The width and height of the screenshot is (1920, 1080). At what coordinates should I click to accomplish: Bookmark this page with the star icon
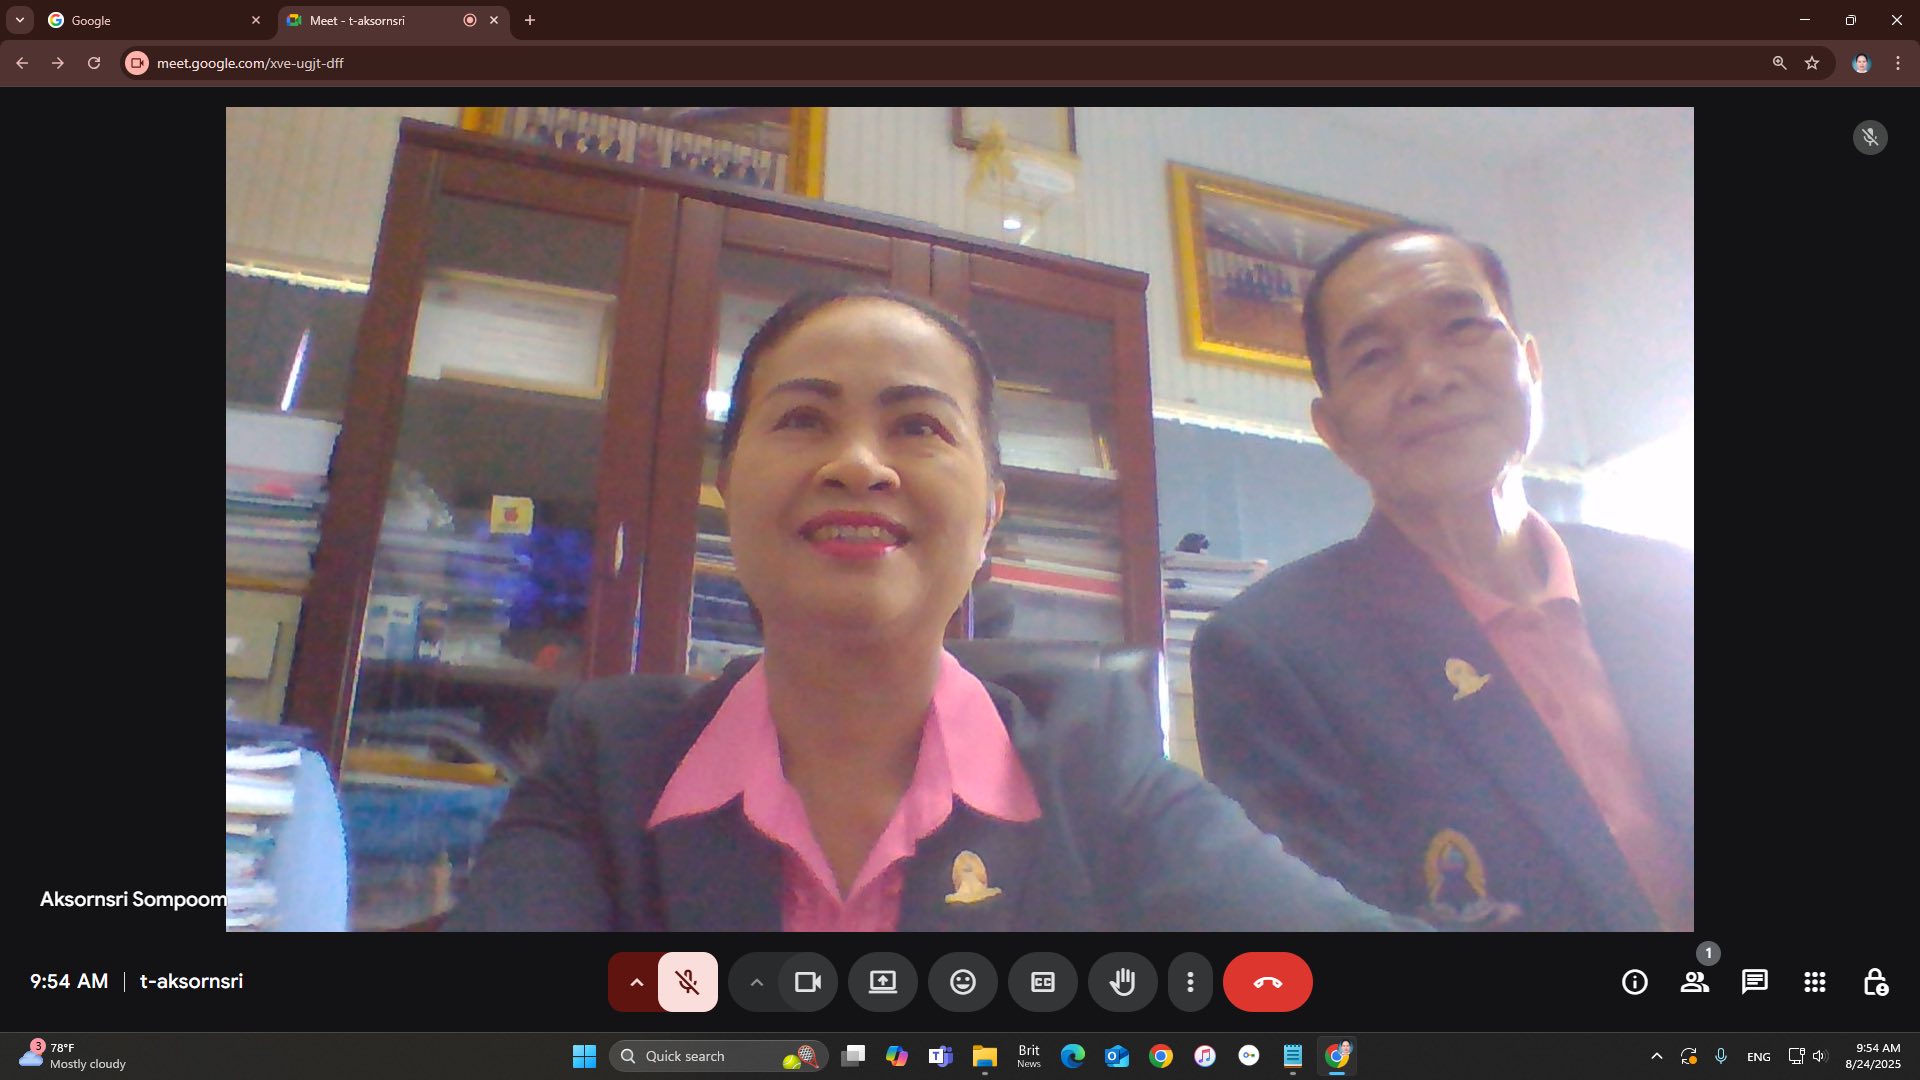click(1811, 63)
